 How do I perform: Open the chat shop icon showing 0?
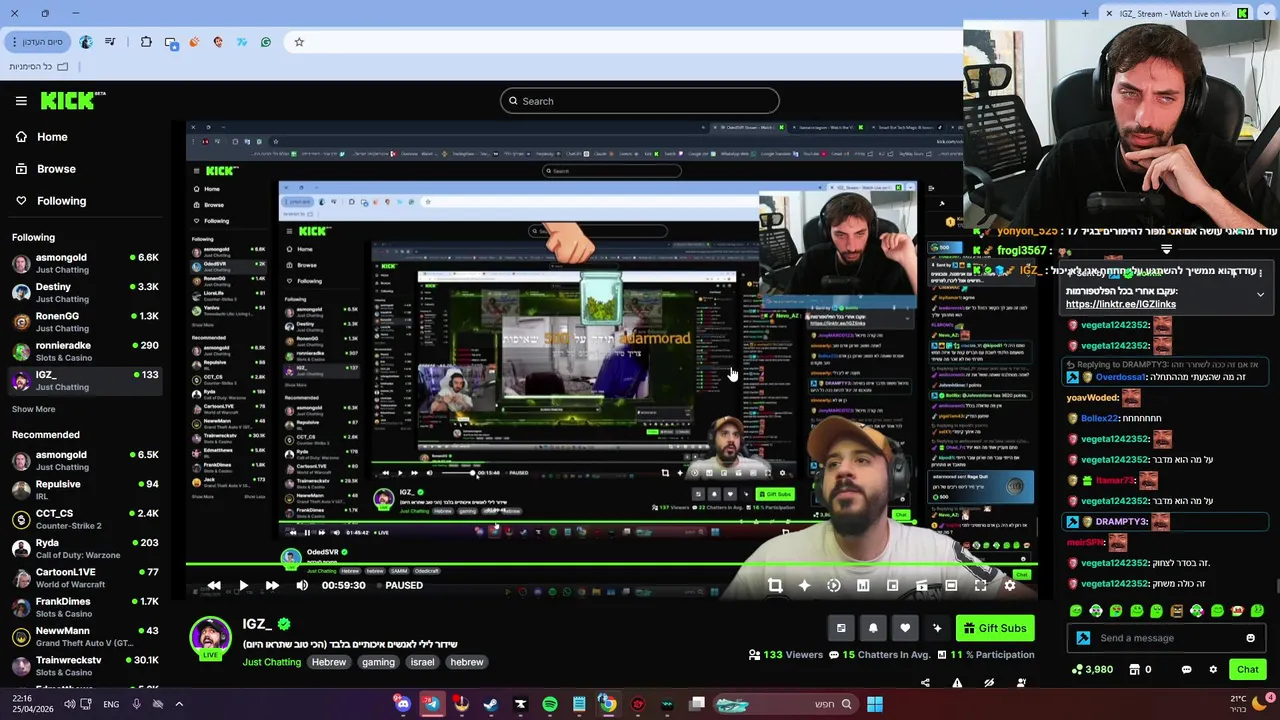tap(1140, 670)
